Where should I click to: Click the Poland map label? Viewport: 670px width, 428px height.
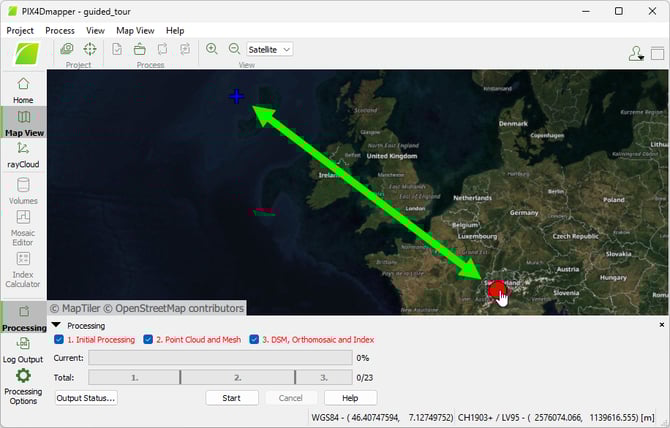pos(614,200)
